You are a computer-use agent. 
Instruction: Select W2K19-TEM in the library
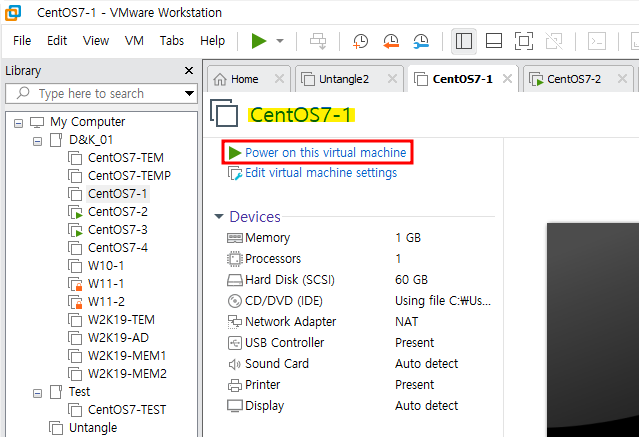click(x=121, y=320)
